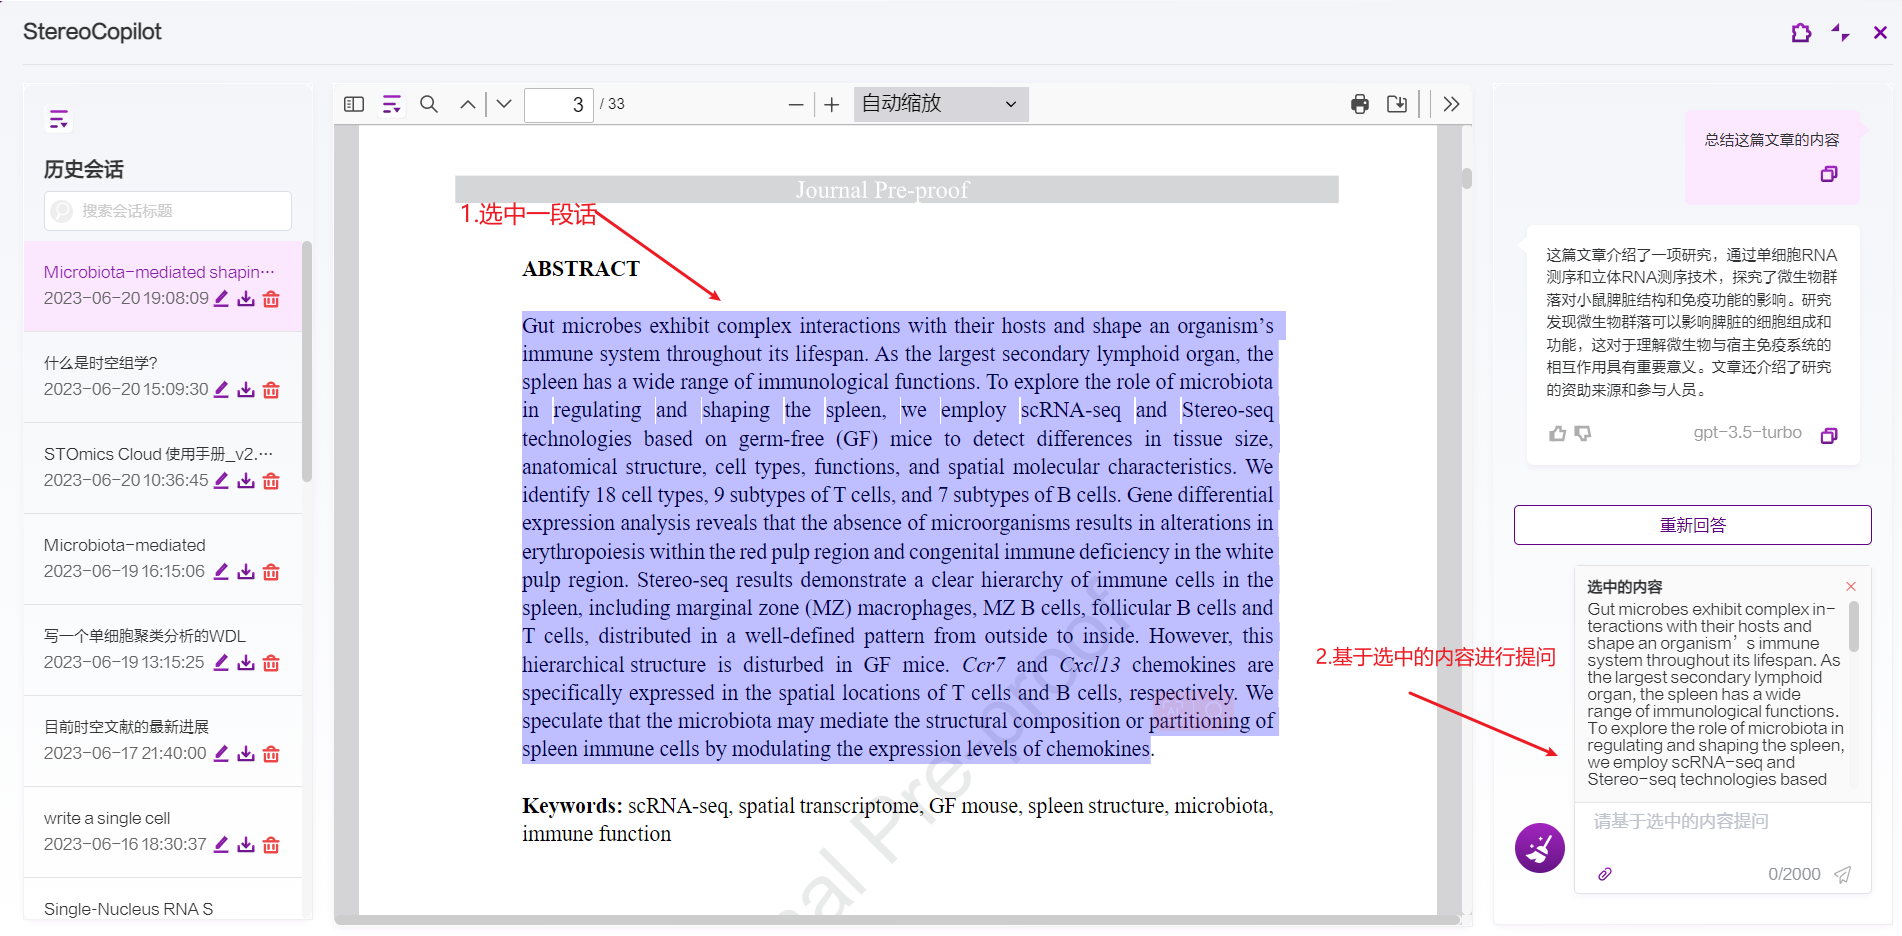This screenshot has width=1902, height=936.
Task: Delete the write a single cell conversation
Action: click(x=271, y=845)
